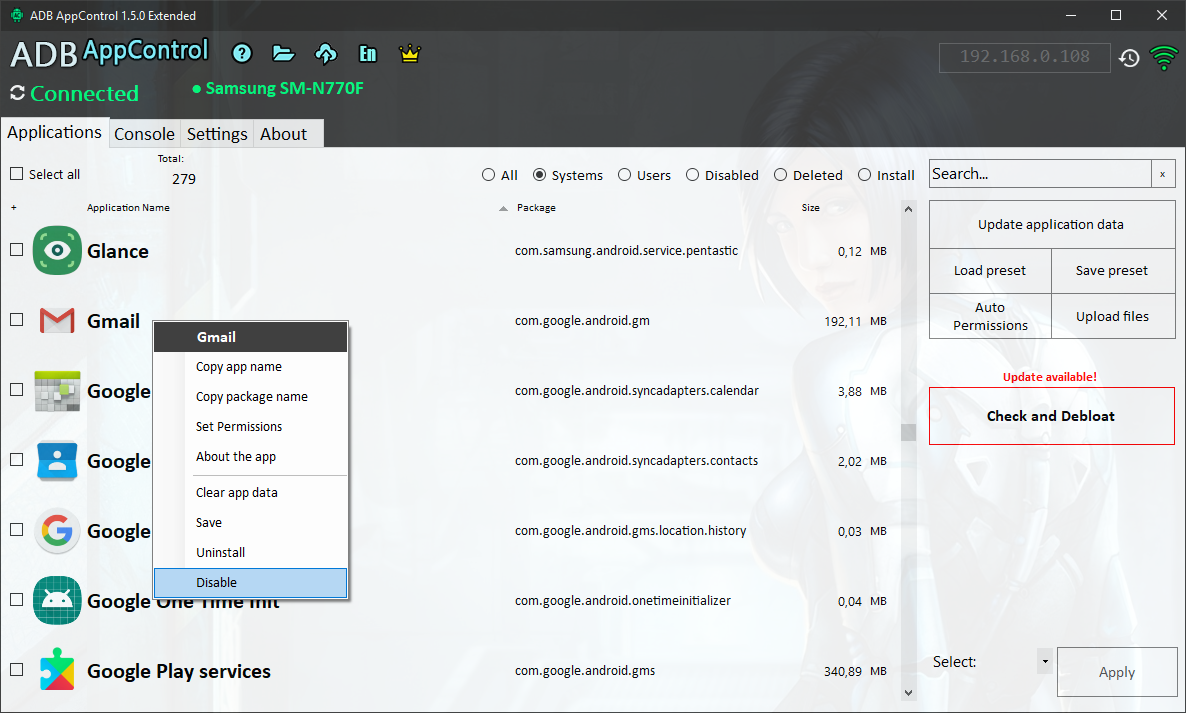Select the Deleted filter radio button
This screenshot has height=713, width=1186.
[x=781, y=175]
